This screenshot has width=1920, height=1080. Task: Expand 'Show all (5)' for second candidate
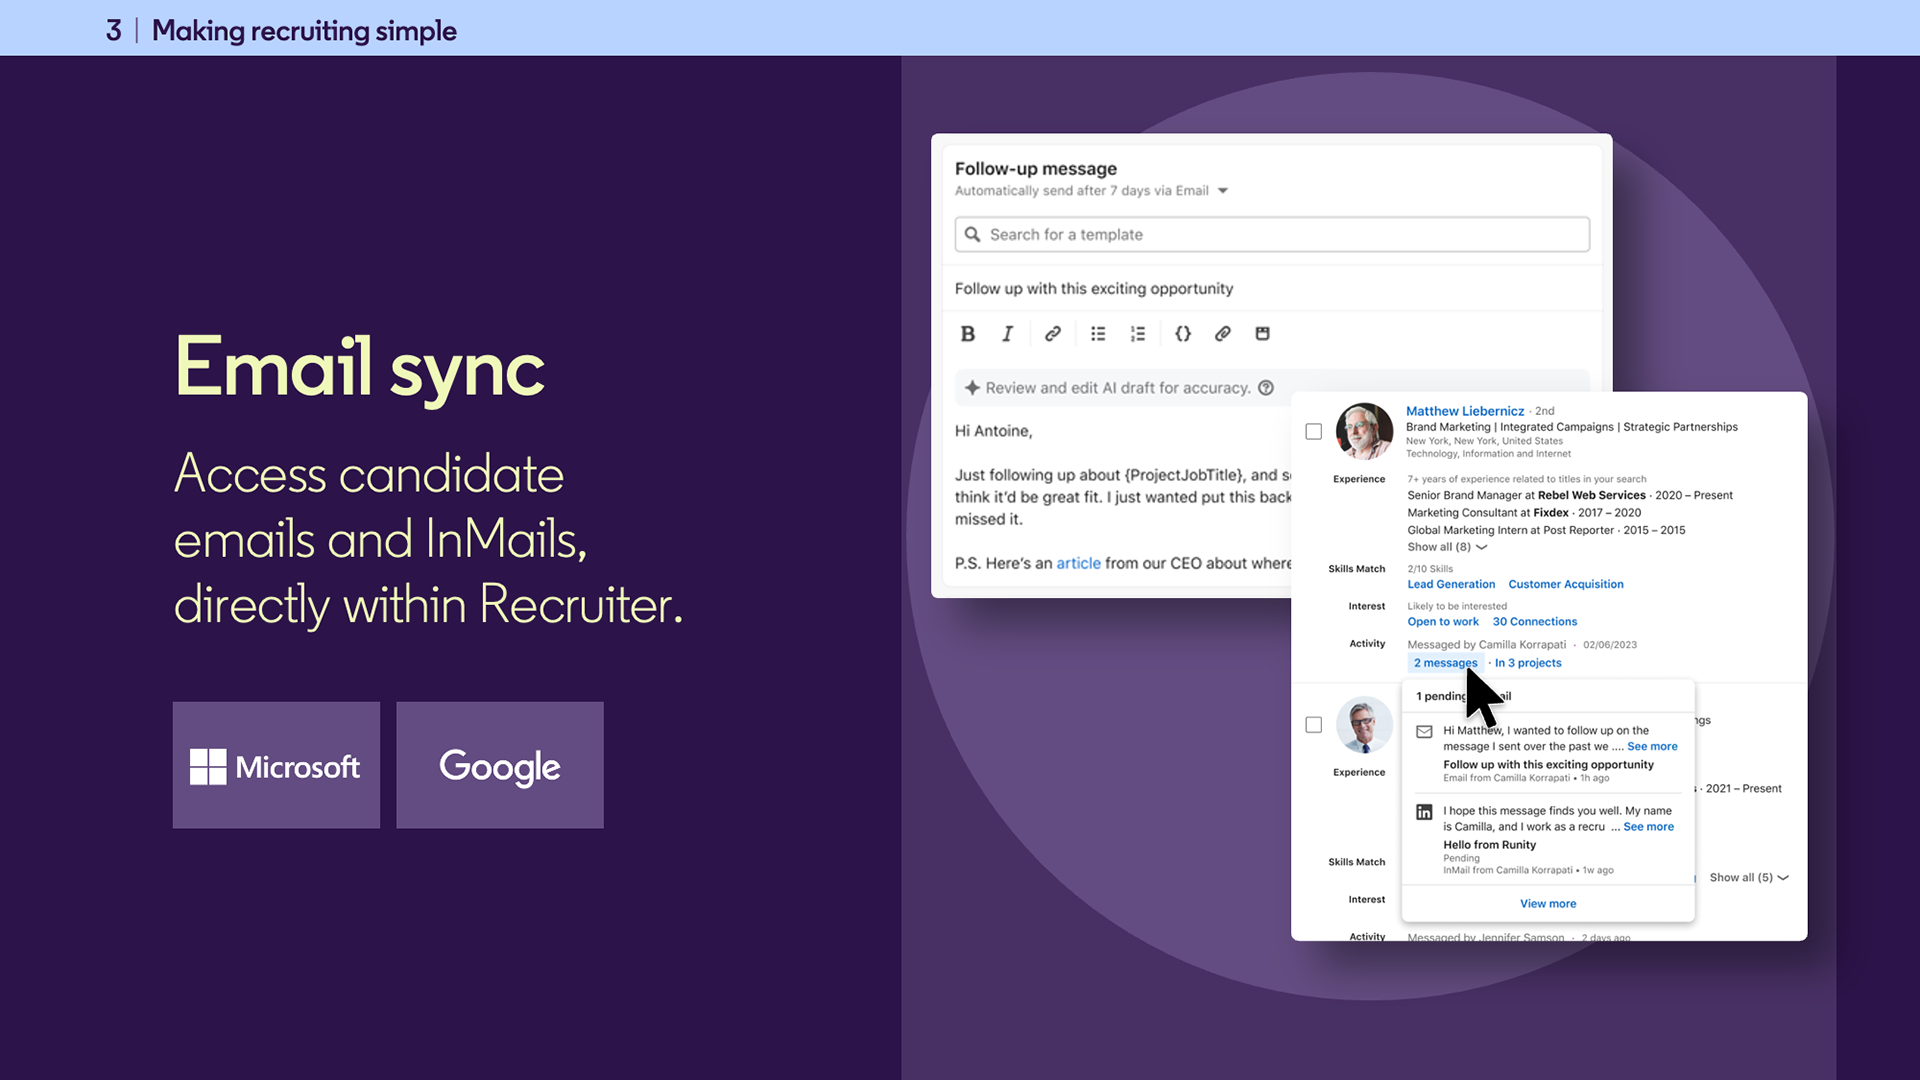[1749, 878]
